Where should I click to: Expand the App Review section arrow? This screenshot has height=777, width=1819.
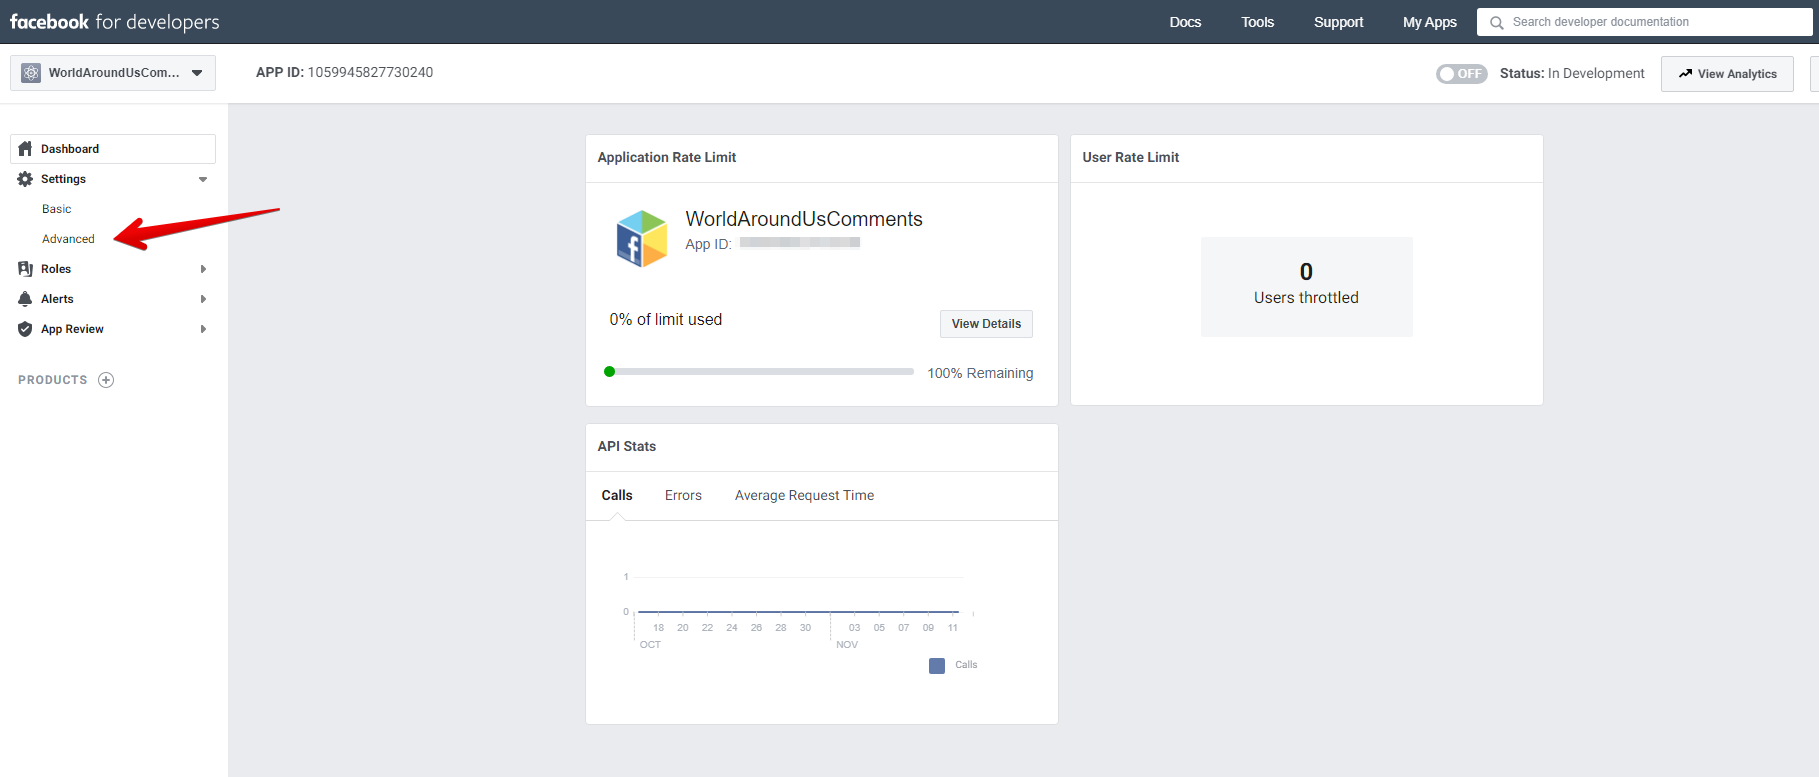[203, 329]
